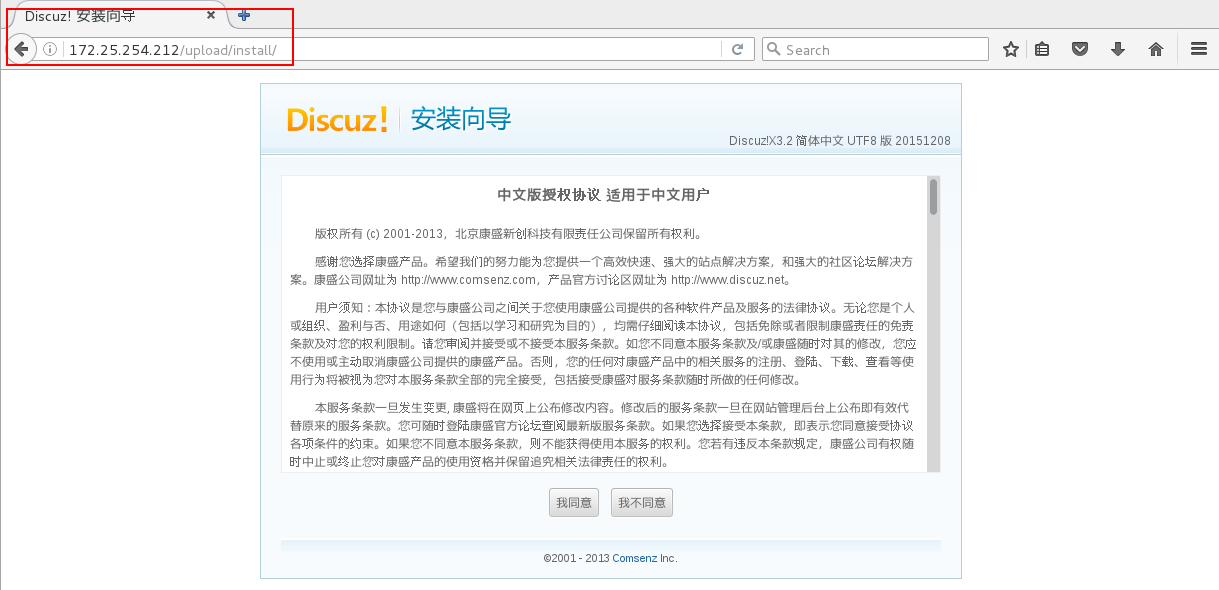Click the paragraph starting 用户须知
The height and width of the screenshot is (590, 1219).
coord(602,343)
